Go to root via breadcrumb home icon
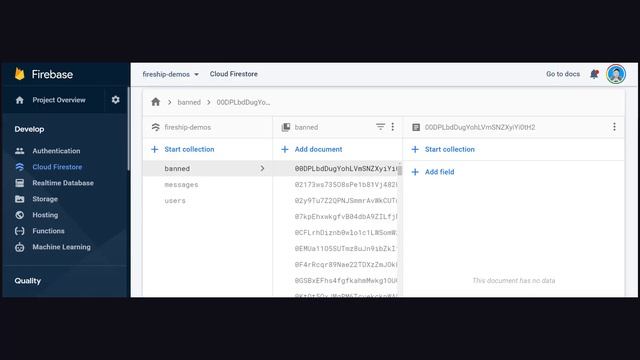Viewport: 640px width, 360px height. click(x=156, y=102)
